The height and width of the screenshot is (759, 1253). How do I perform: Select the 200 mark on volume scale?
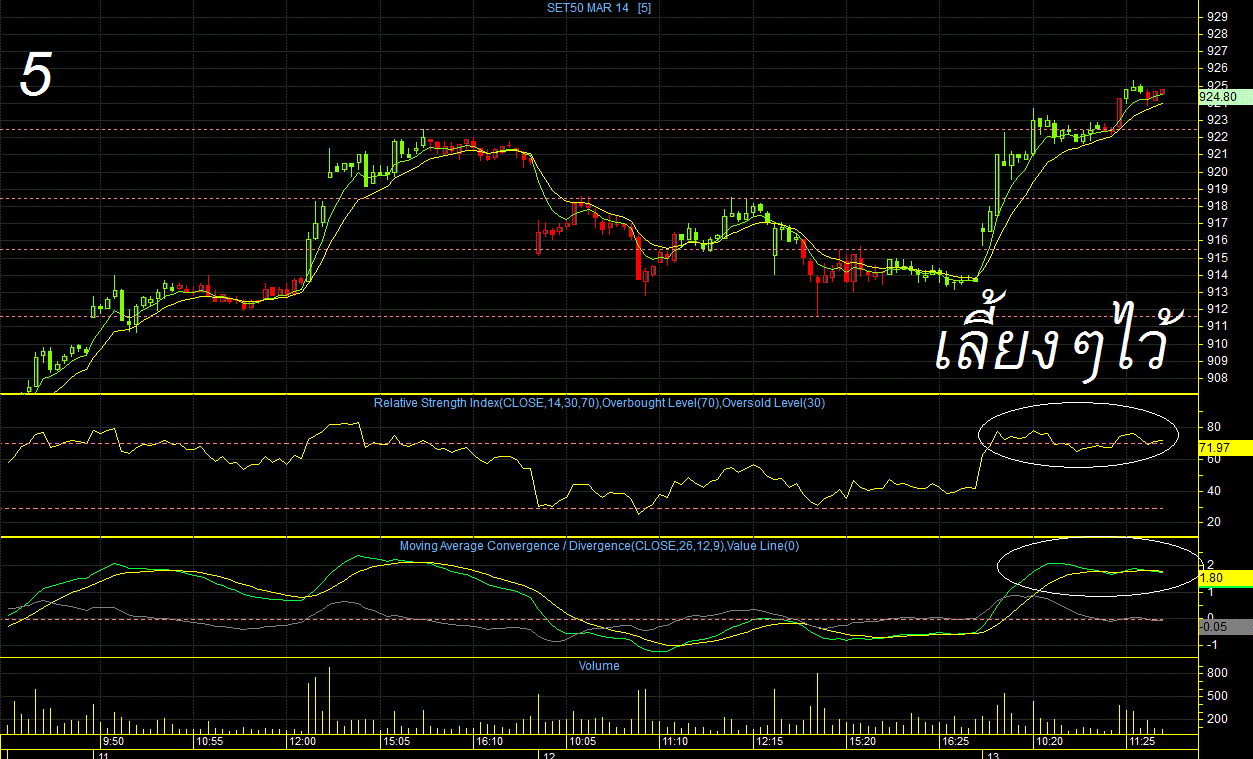point(1217,719)
